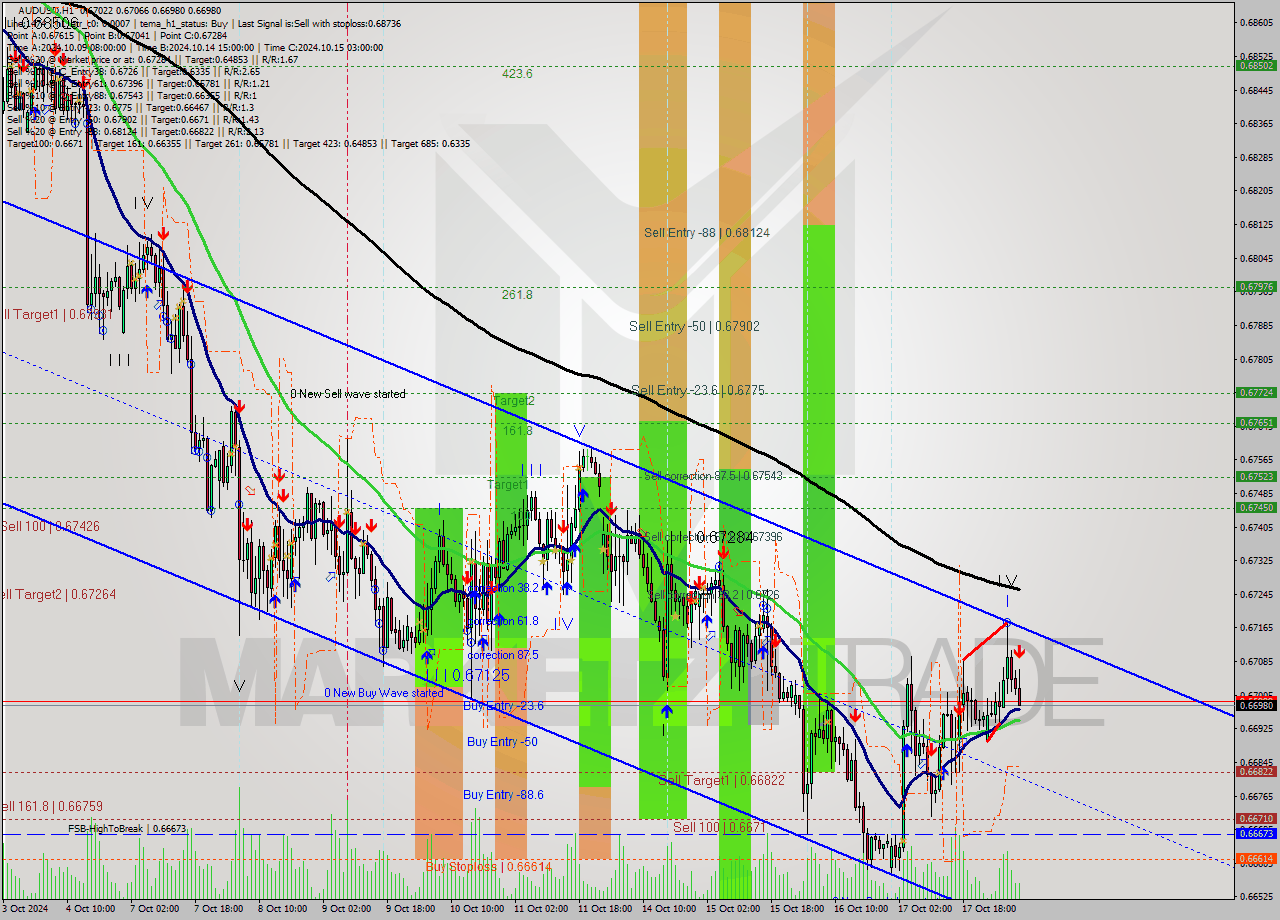Click the green 0.68502 price tag
1280x920 pixels.
click(x=1256, y=65)
